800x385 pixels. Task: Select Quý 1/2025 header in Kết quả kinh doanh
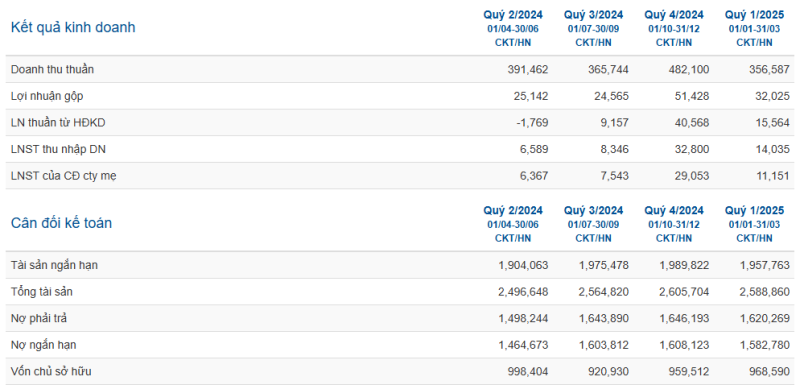coord(754,14)
